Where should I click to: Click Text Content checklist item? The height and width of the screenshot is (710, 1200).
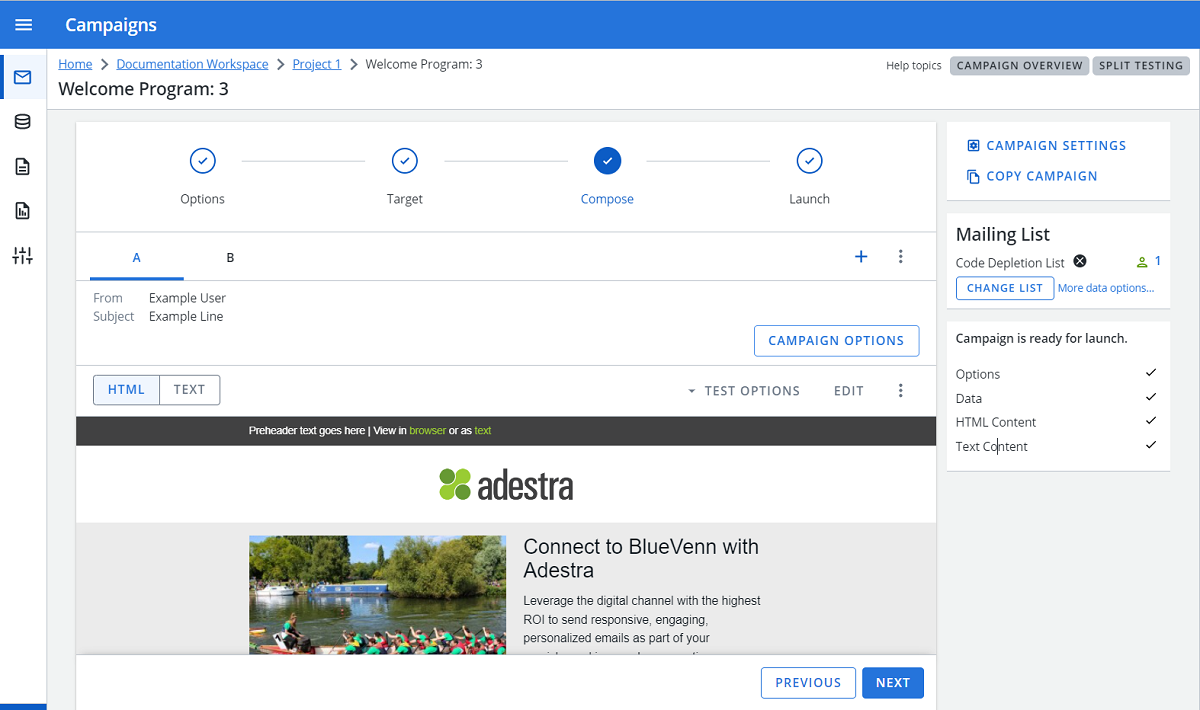pyautogui.click(x=992, y=446)
